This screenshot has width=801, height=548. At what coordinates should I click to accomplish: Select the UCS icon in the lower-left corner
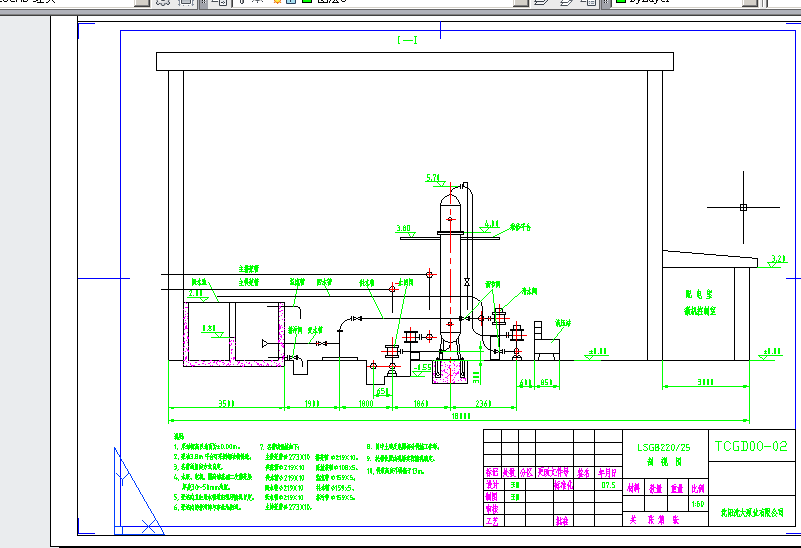click(x=138, y=491)
